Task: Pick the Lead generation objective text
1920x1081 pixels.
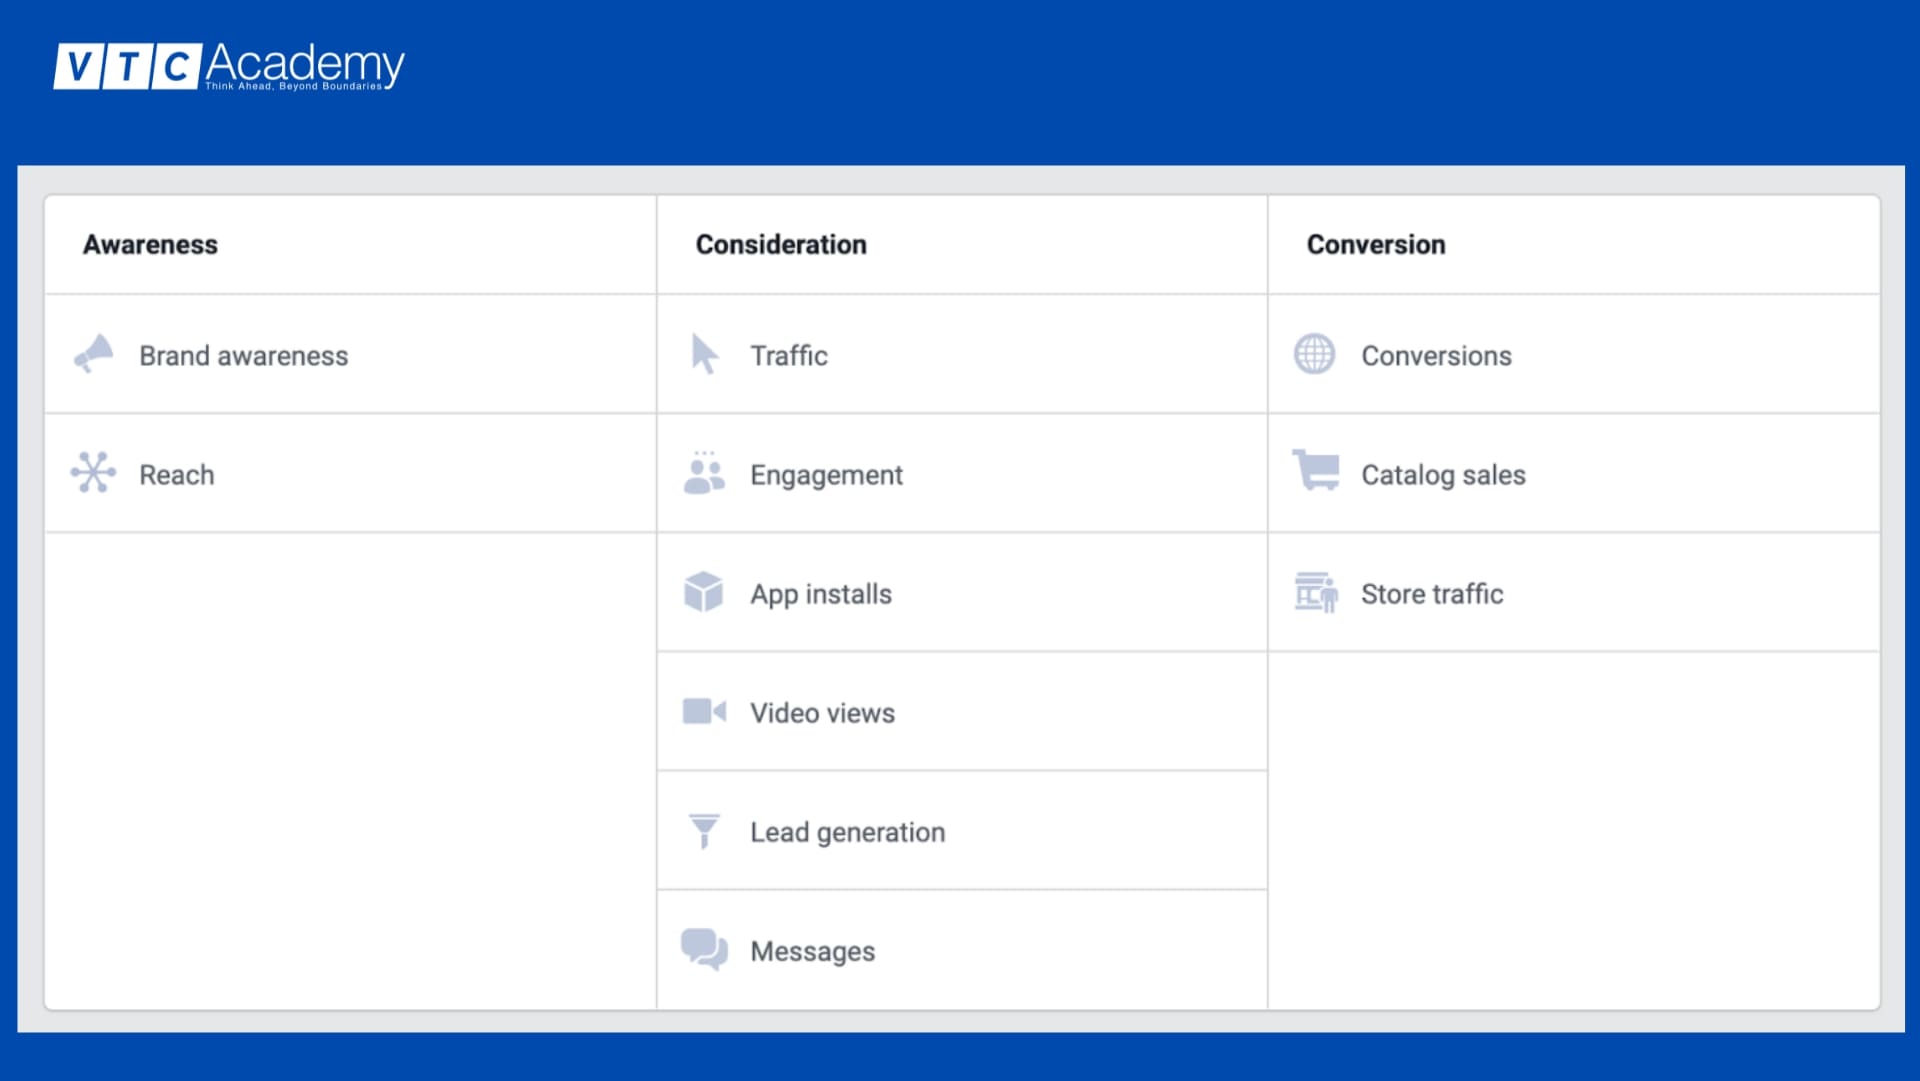Action: 847,832
